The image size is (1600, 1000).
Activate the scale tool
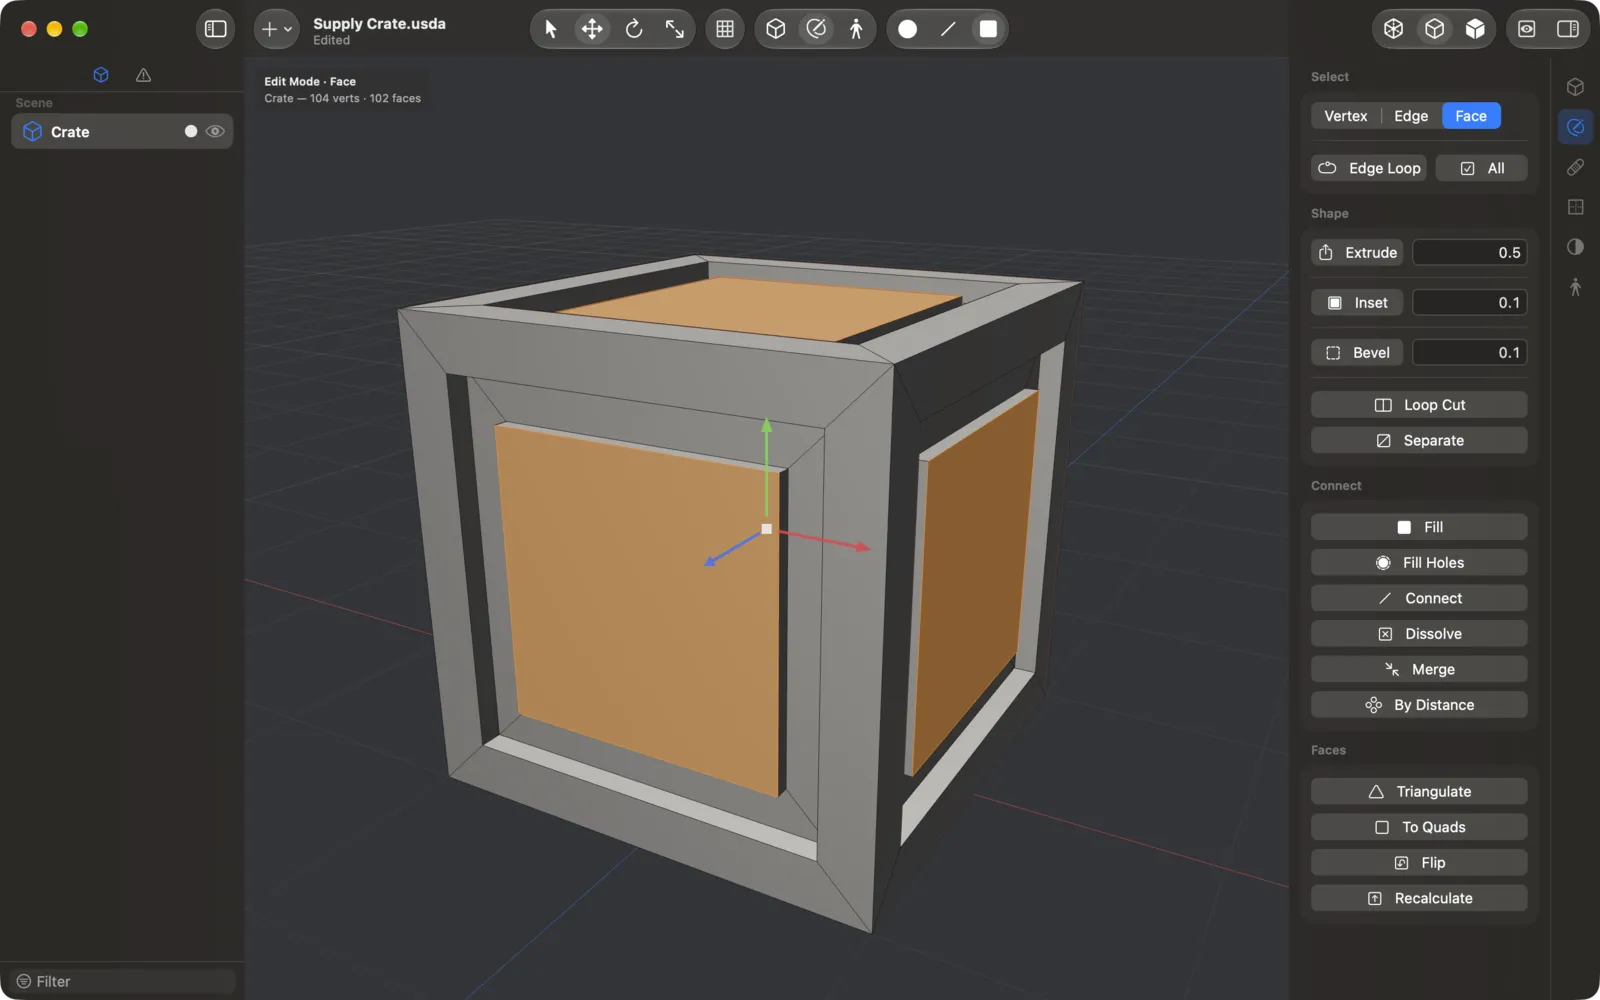[675, 29]
